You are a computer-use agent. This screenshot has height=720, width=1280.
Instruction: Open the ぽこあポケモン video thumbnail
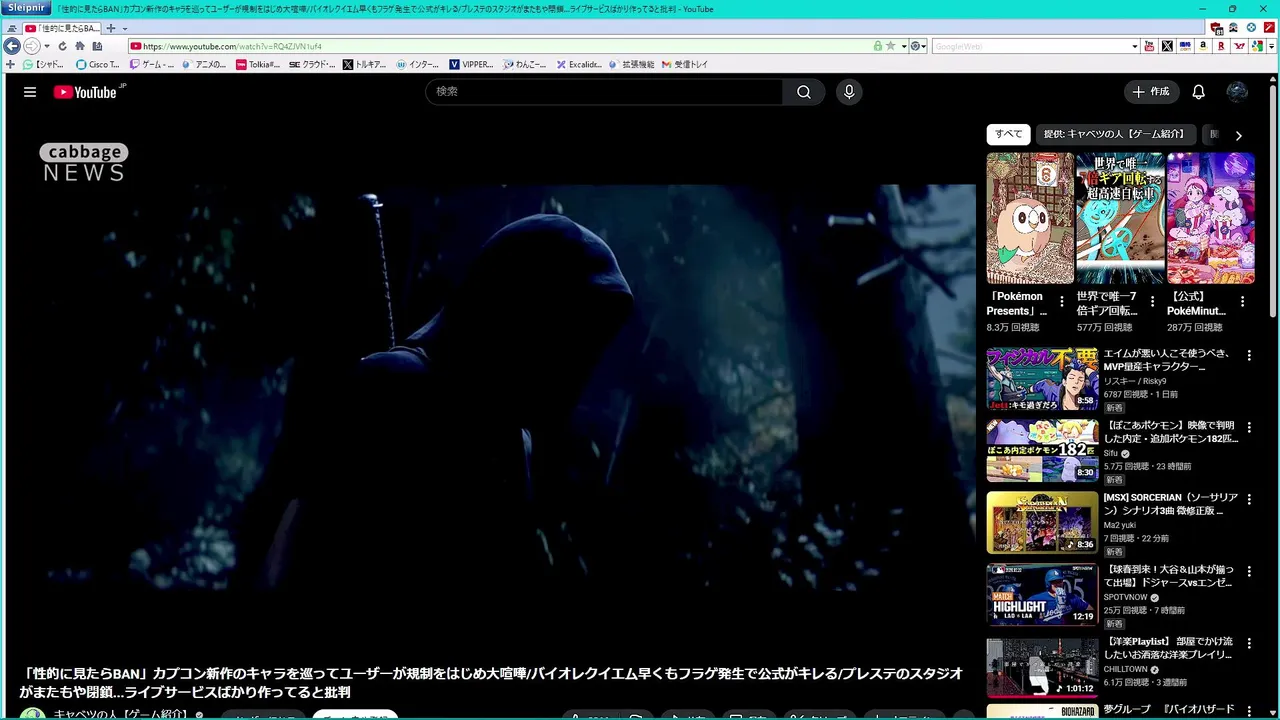click(x=1042, y=451)
